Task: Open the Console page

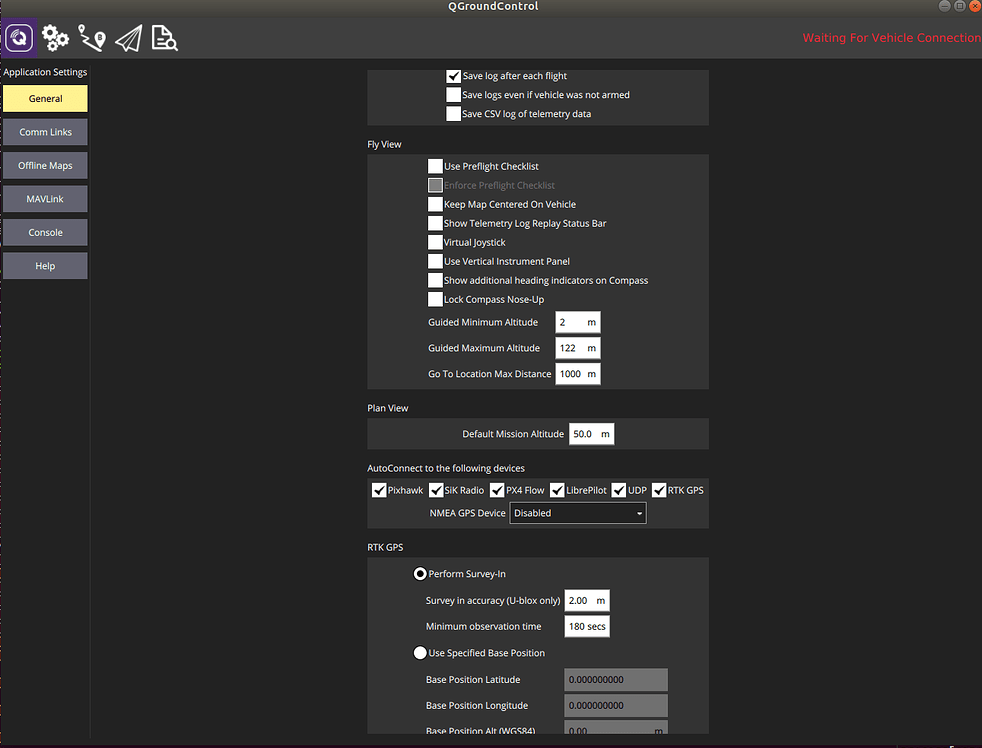Action: point(45,232)
